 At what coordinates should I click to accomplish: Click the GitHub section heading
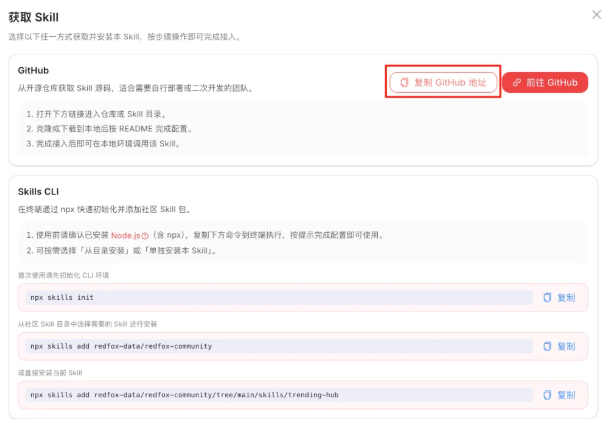click(33, 70)
